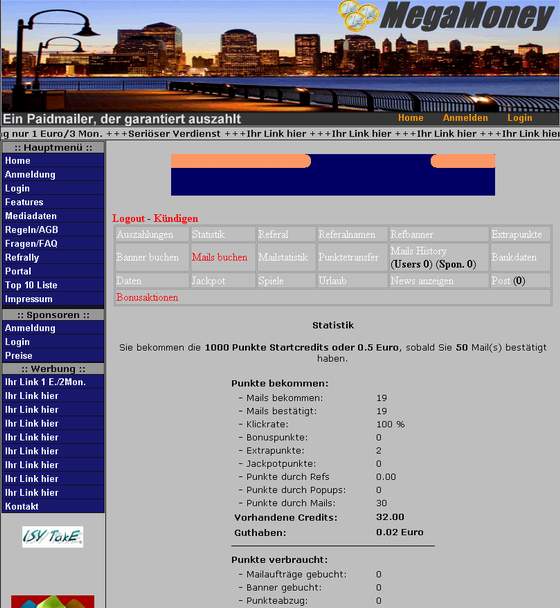Click the blue and orange advertising banner
The width and height of the screenshot is (560, 608).
333,174
